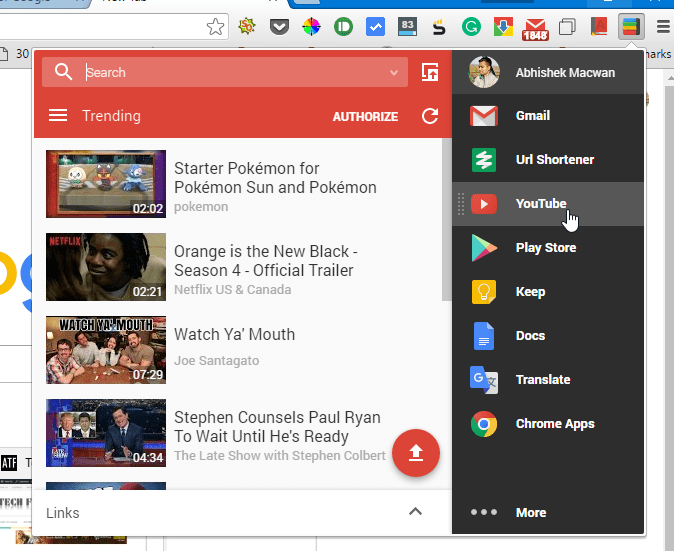Open the Translate icon
This screenshot has width=674, height=551.
(x=484, y=380)
